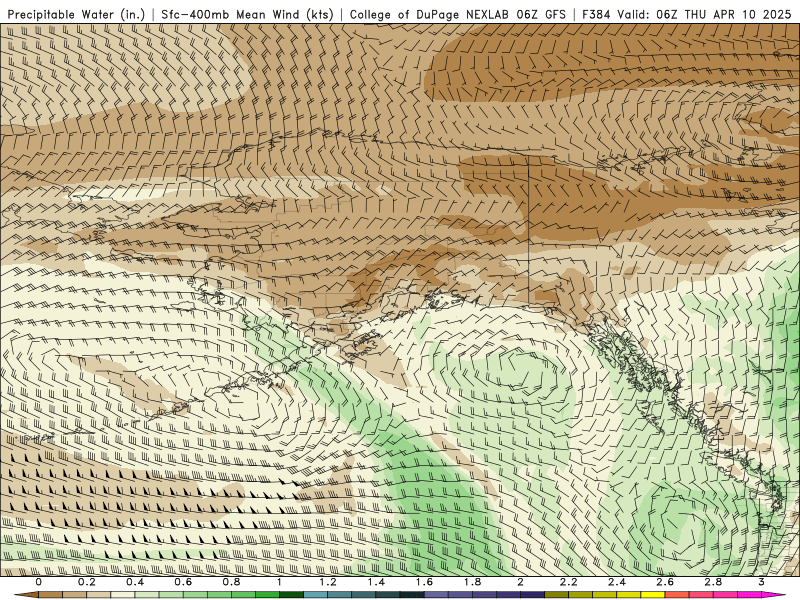Click the colorbar label "2.8"
Viewport: 800px width, 600px height.
713,582
